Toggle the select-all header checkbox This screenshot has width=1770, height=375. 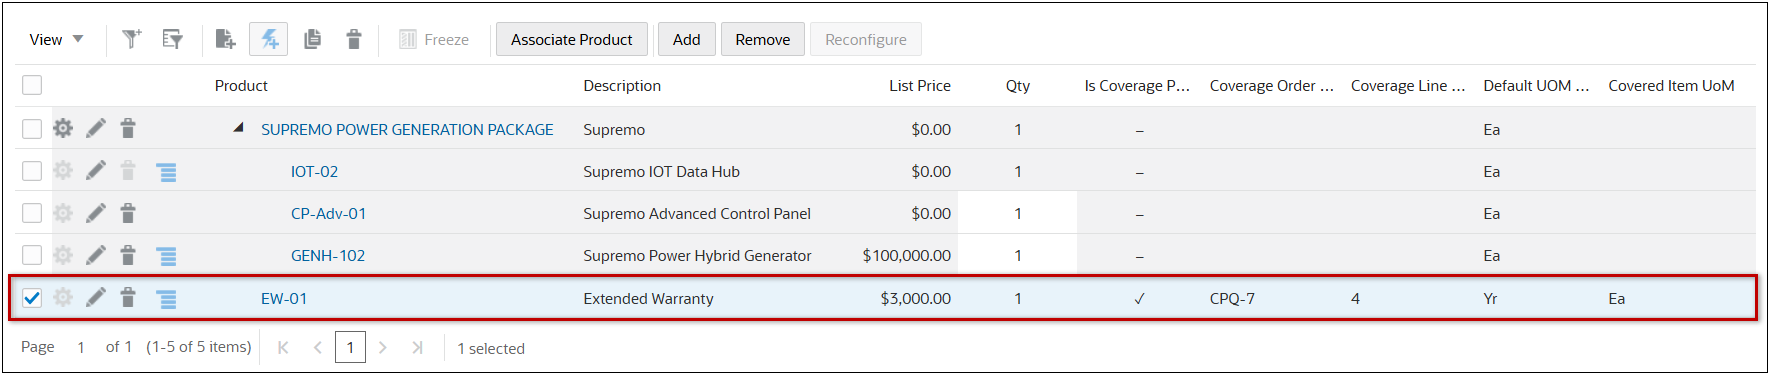tap(32, 85)
